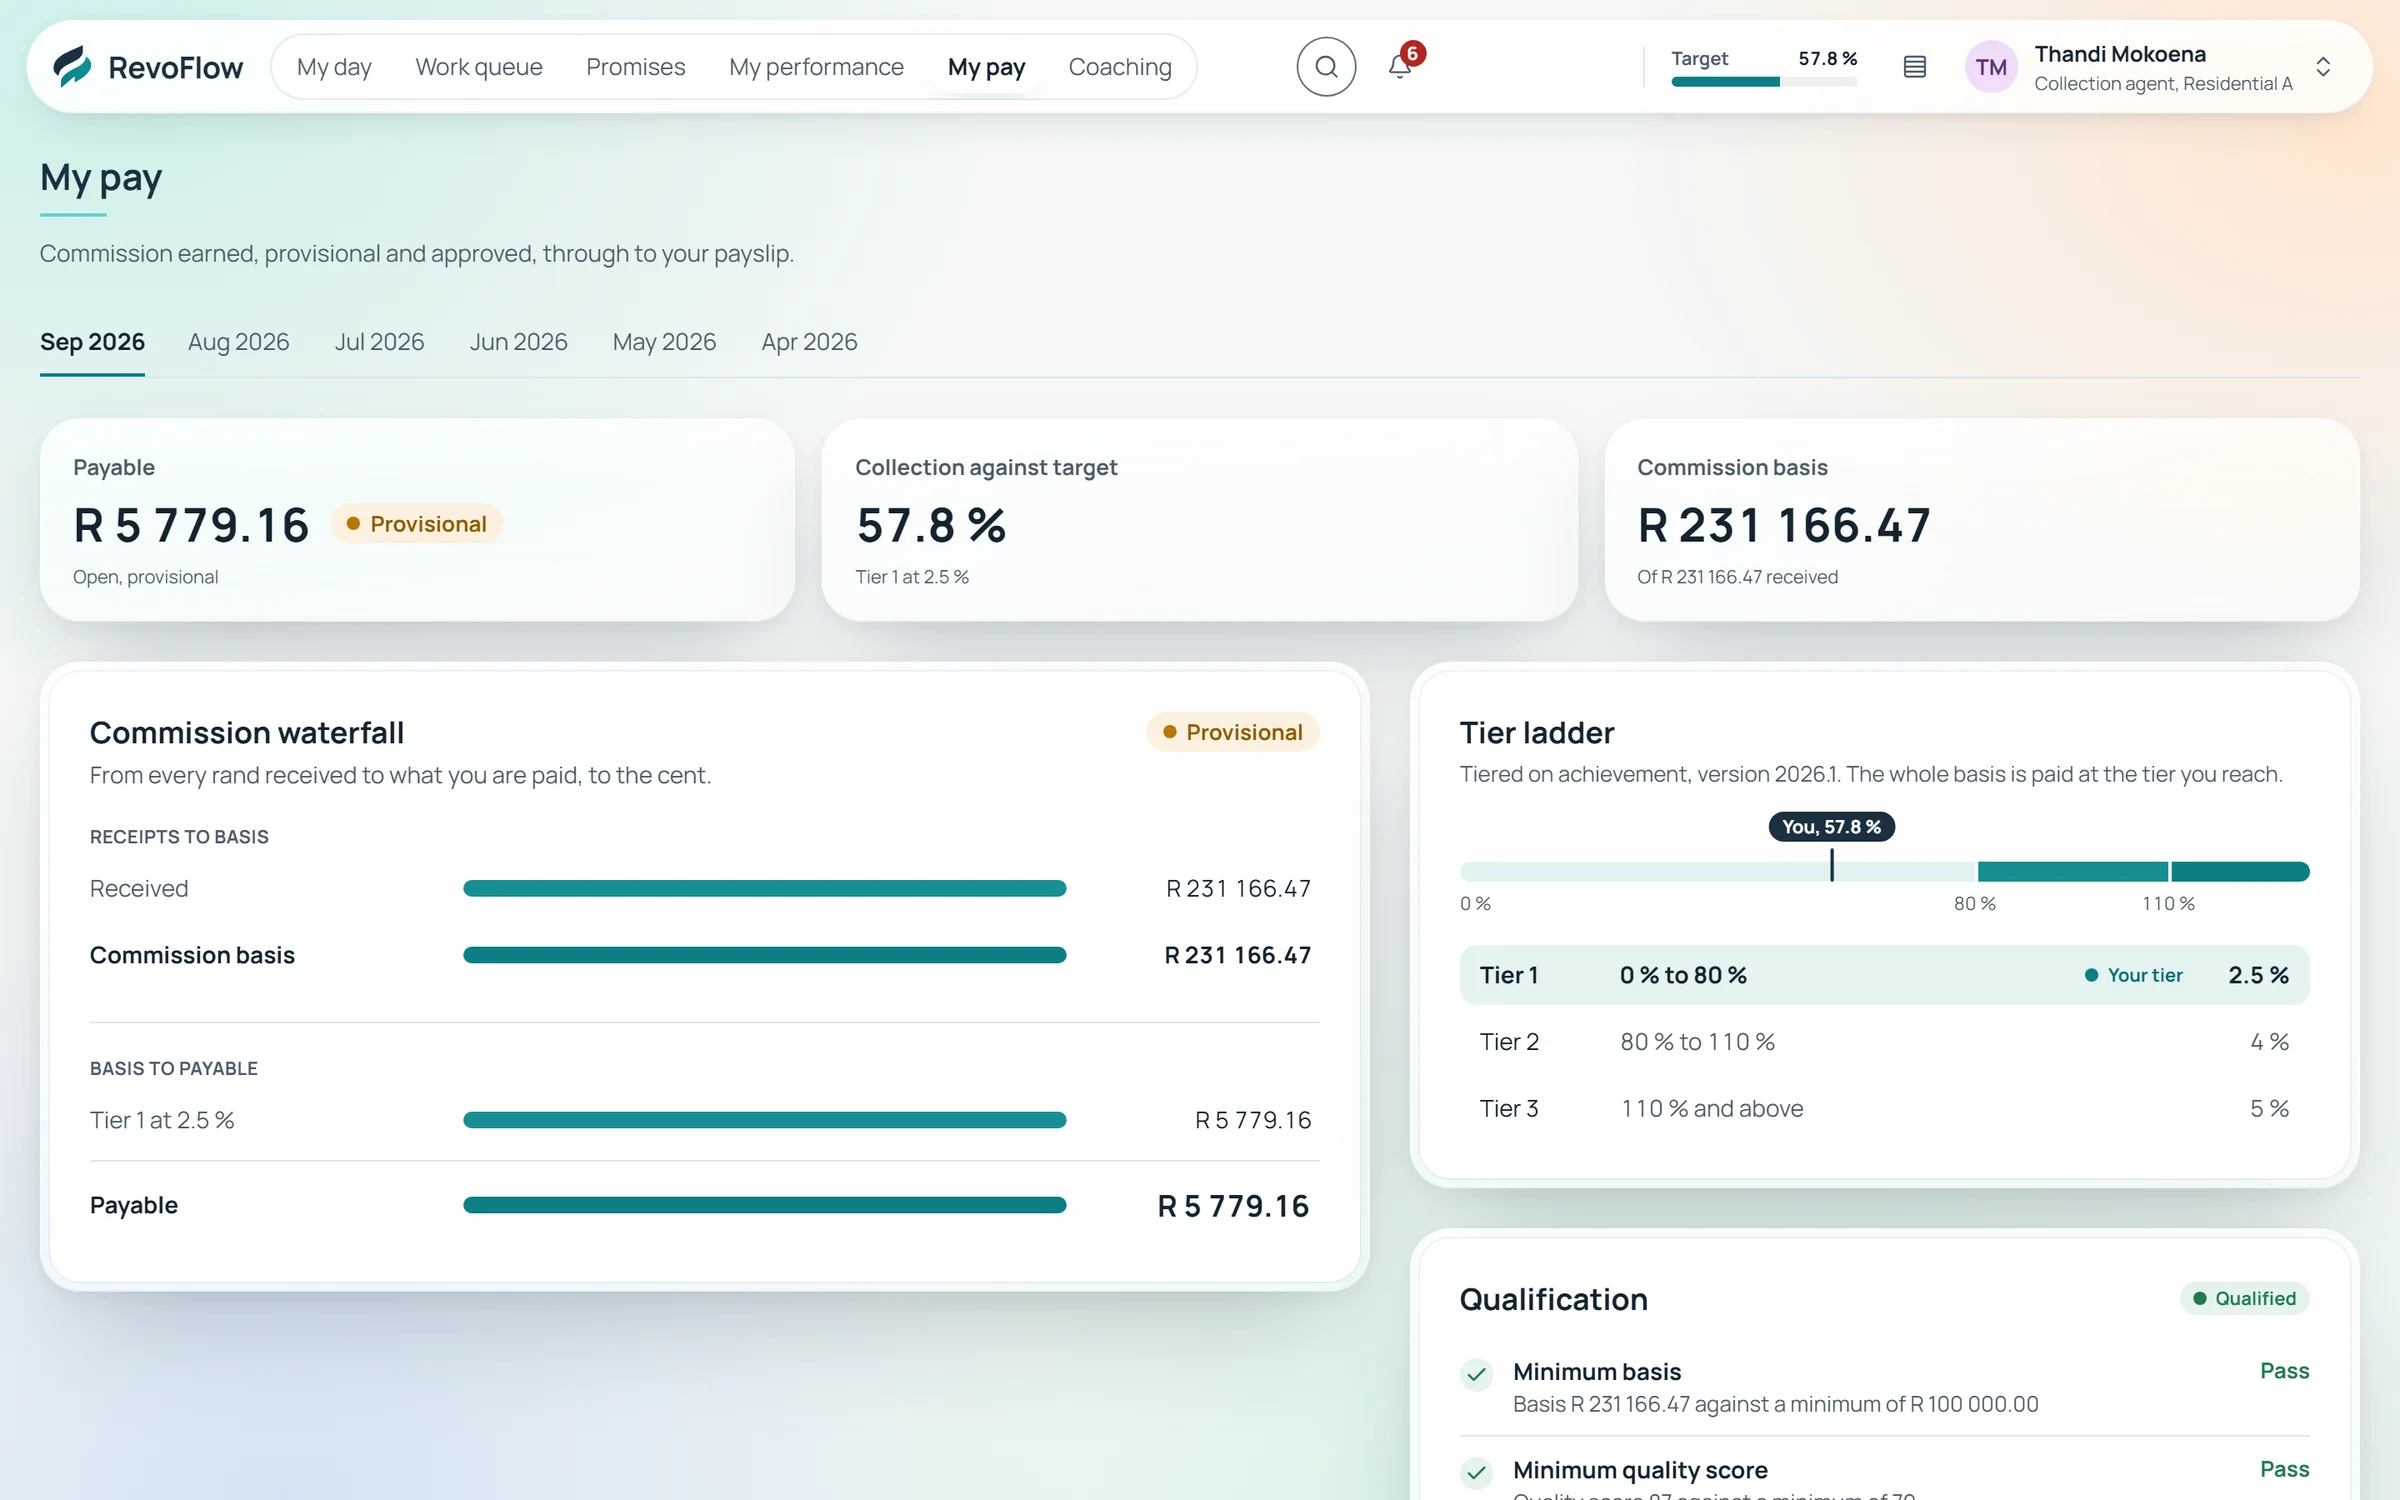
Task: Select the Tier 2 row, 80 % to 110 %
Action: tap(1884, 1042)
